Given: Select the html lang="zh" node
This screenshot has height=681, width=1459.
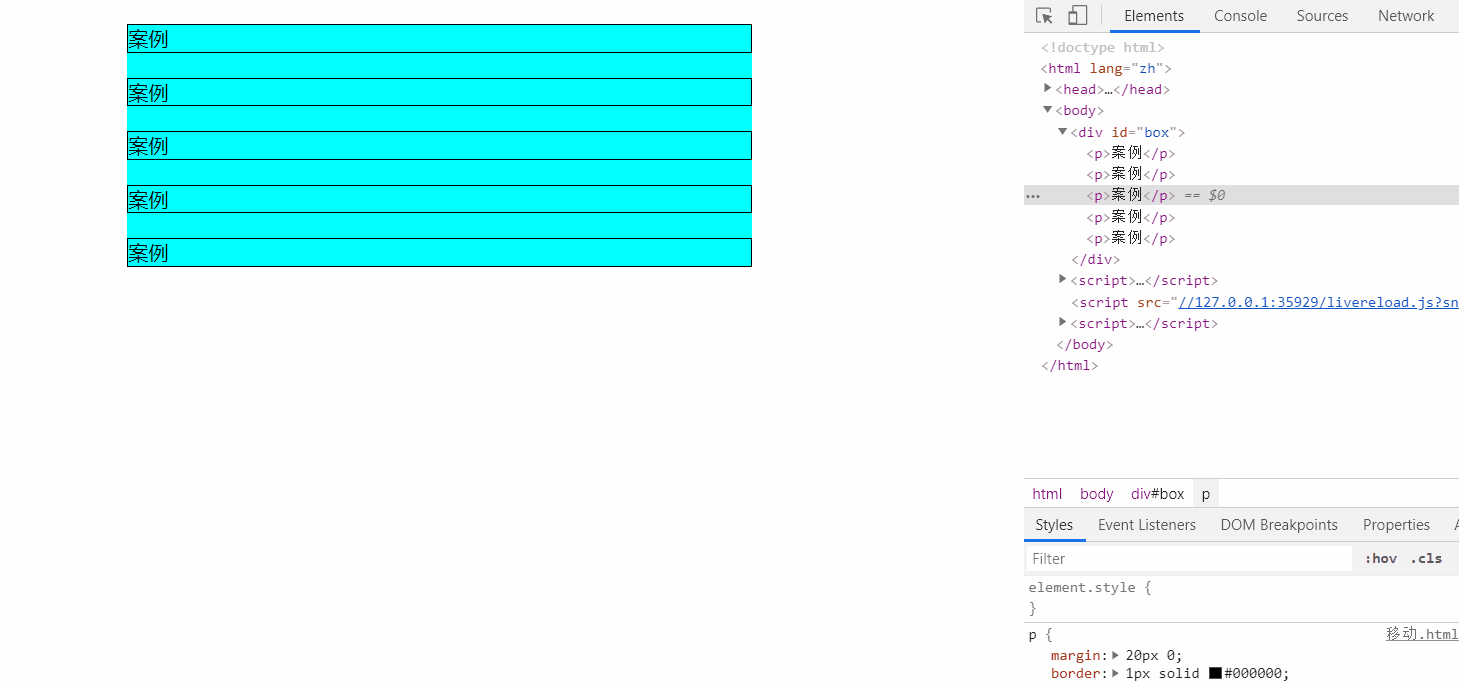Looking at the screenshot, I should (1105, 68).
